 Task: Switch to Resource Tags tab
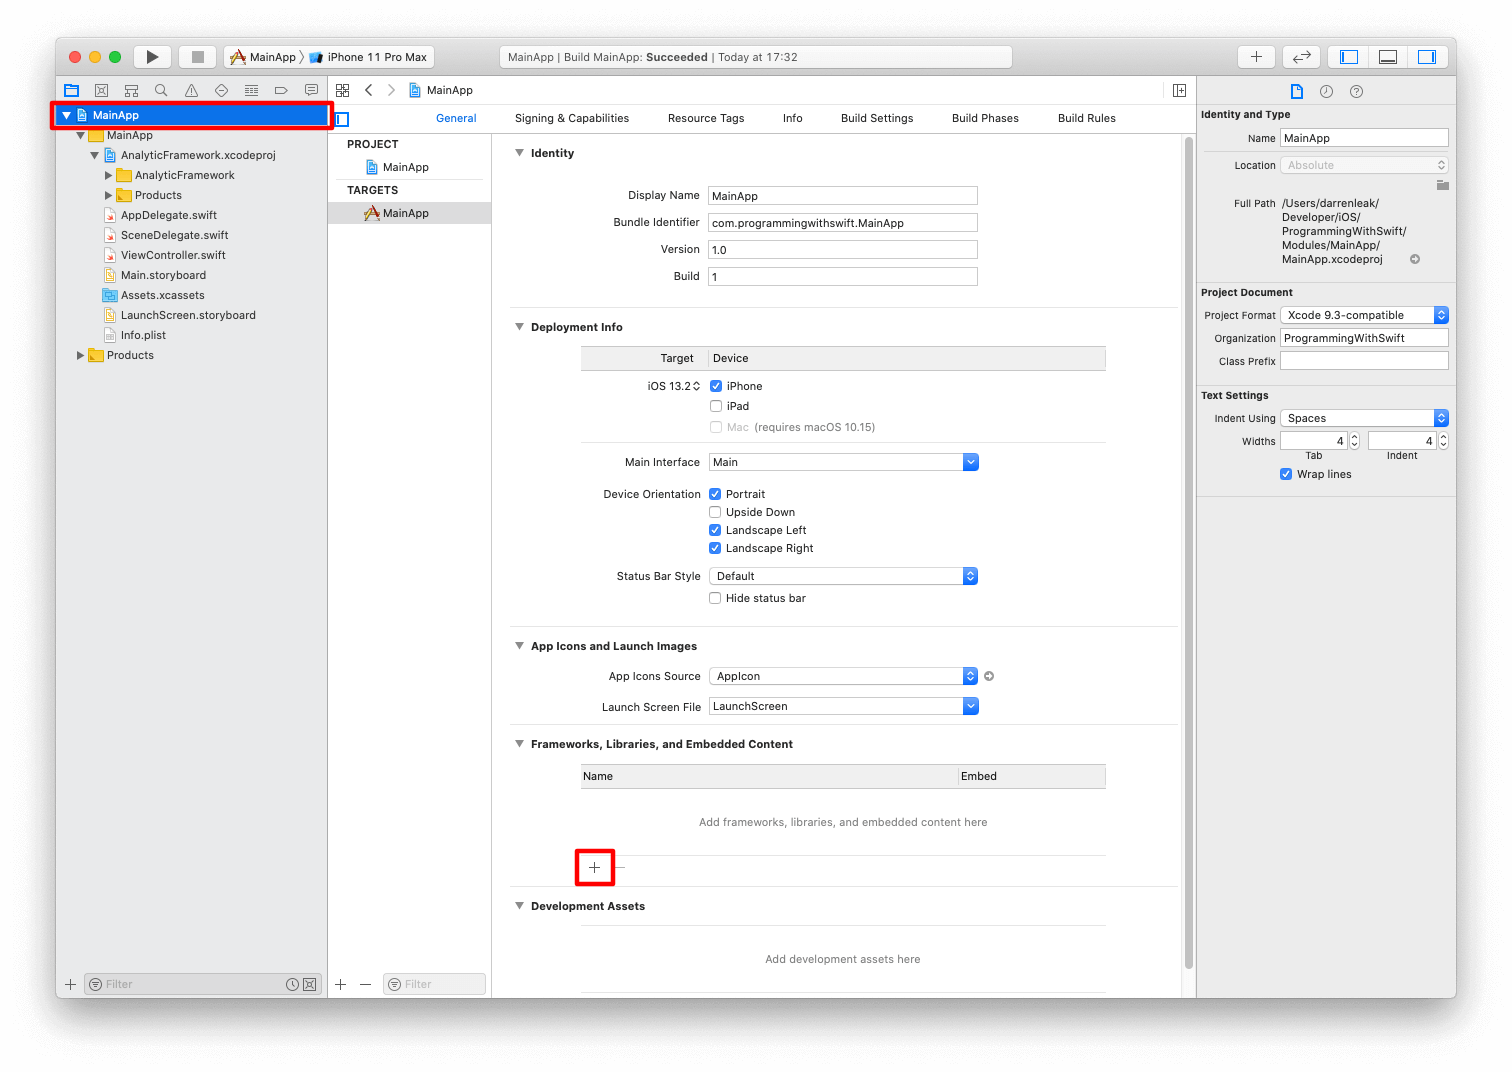706,118
